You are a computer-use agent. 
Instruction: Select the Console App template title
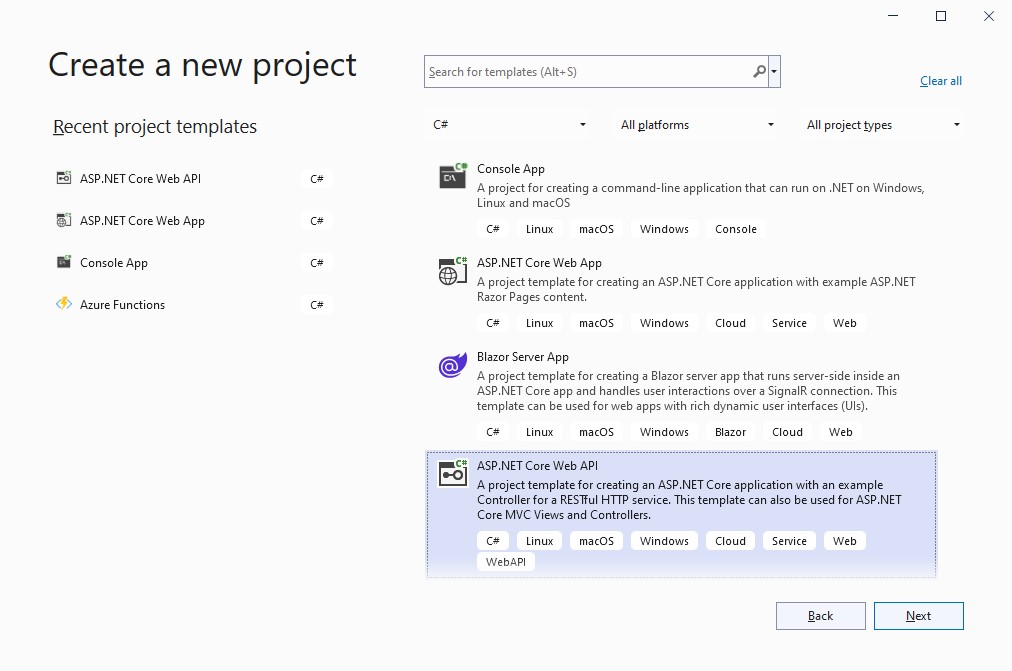tap(511, 169)
